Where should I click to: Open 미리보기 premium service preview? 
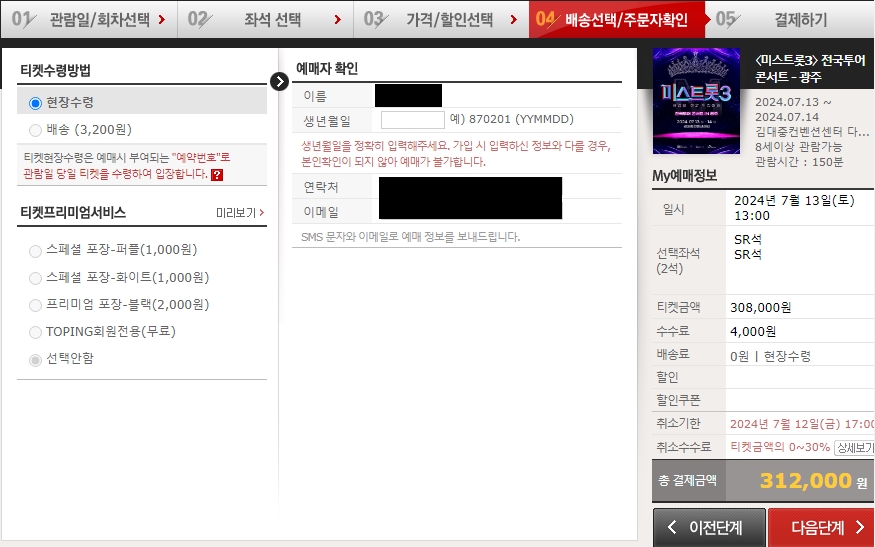click(240, 213)
